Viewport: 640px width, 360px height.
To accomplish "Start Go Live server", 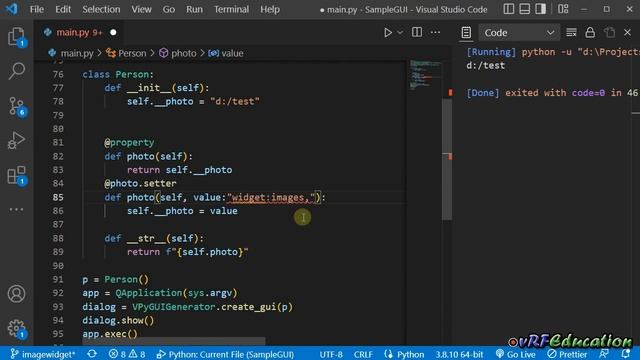I will tap(516, 354).
